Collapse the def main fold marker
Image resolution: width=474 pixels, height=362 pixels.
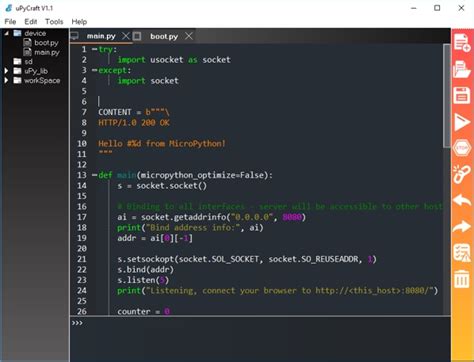pyautogui.click(x=95, y=175)
